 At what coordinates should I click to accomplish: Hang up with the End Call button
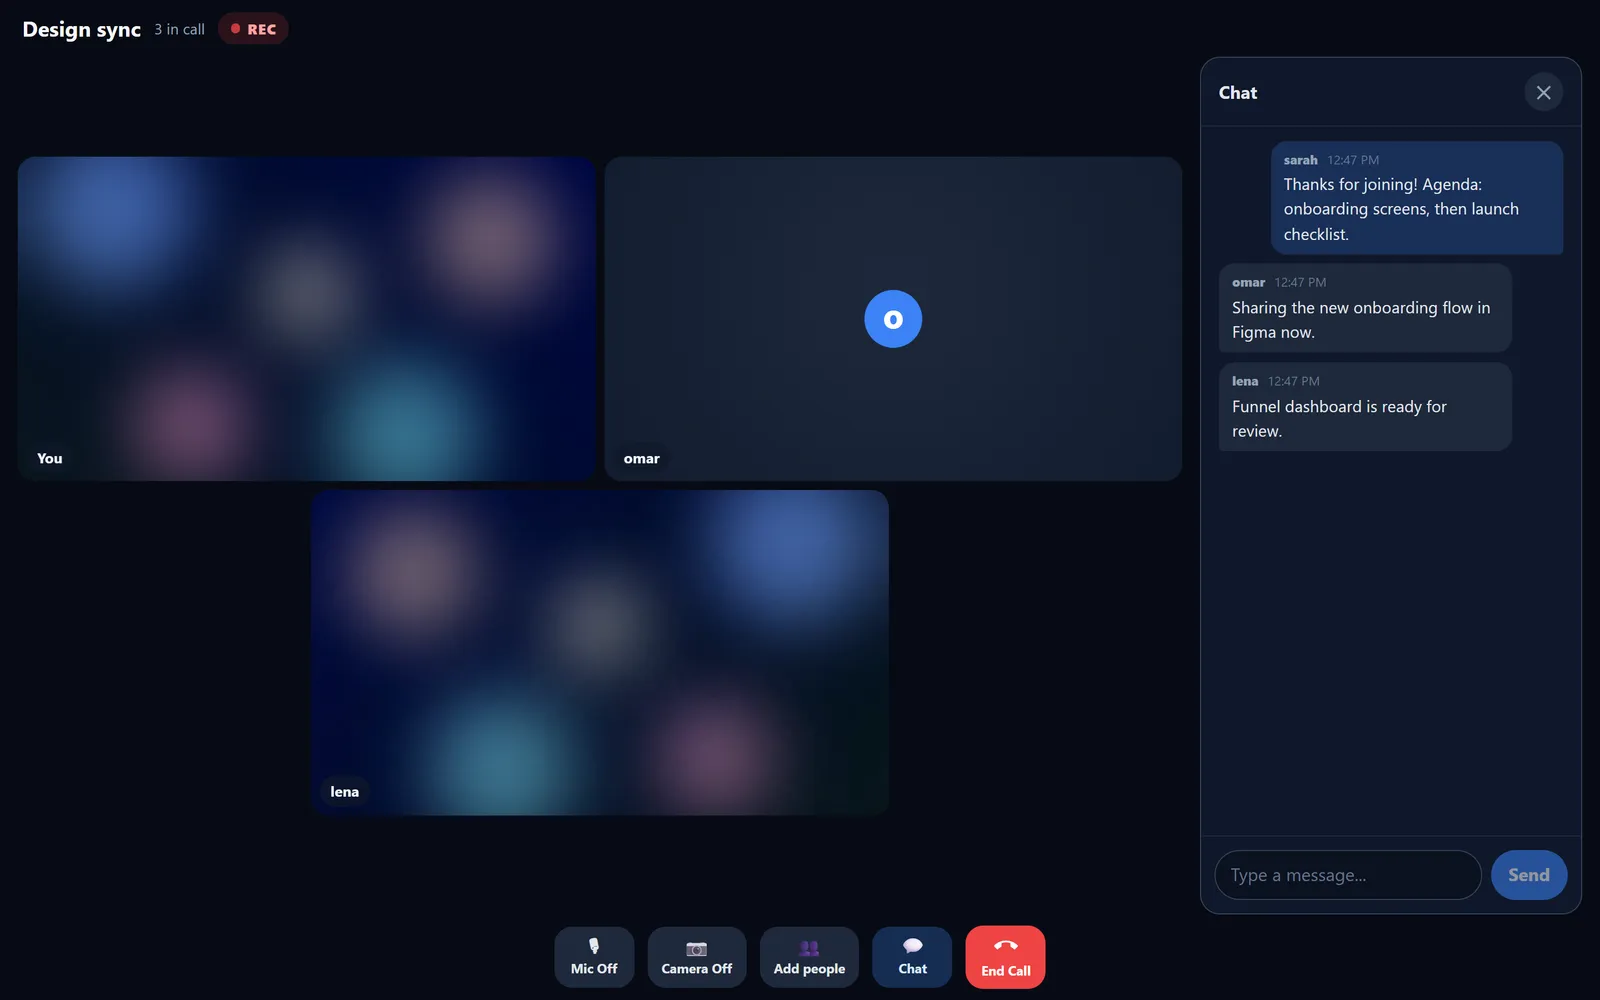click(x=1005, y=957)
